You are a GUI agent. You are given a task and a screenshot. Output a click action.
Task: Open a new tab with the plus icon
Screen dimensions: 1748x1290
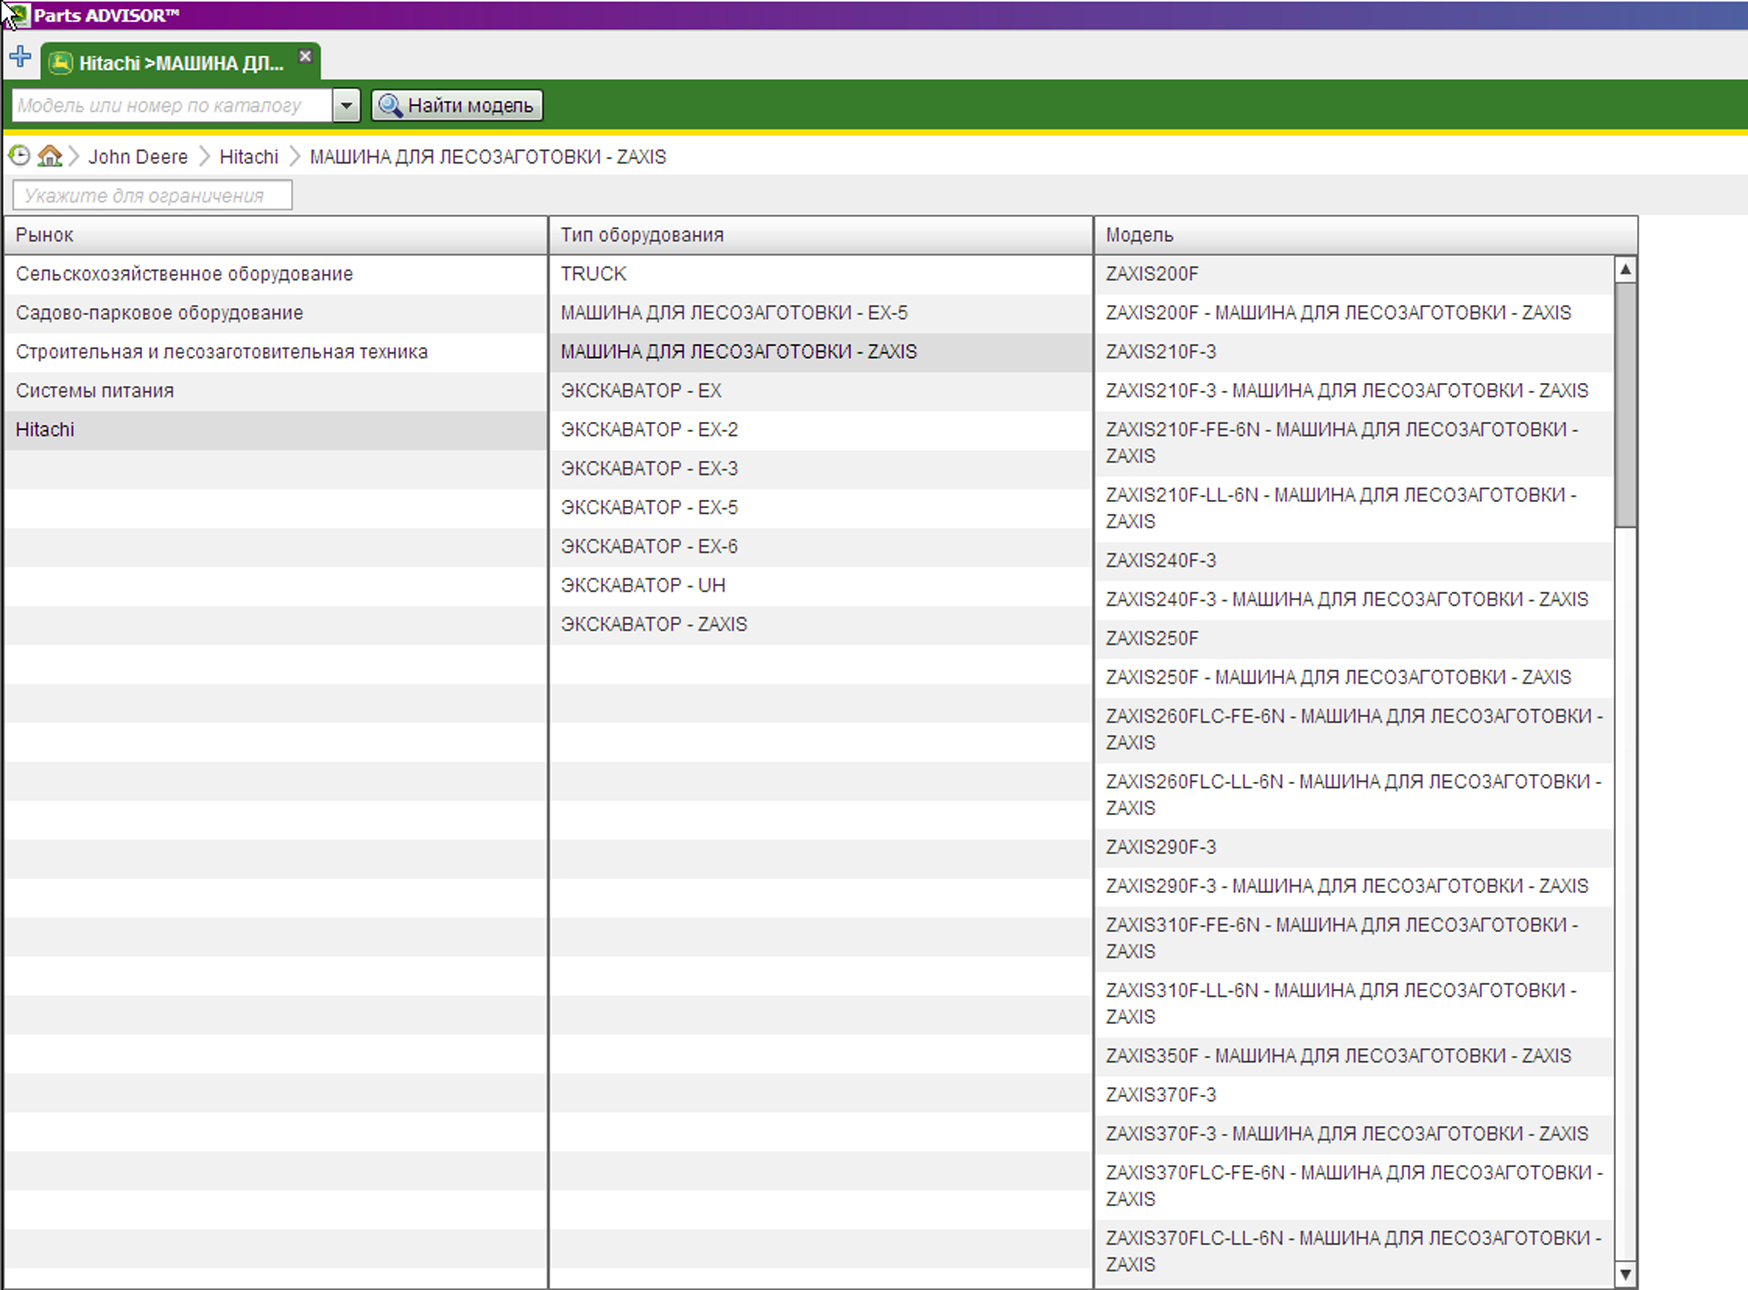20,57
